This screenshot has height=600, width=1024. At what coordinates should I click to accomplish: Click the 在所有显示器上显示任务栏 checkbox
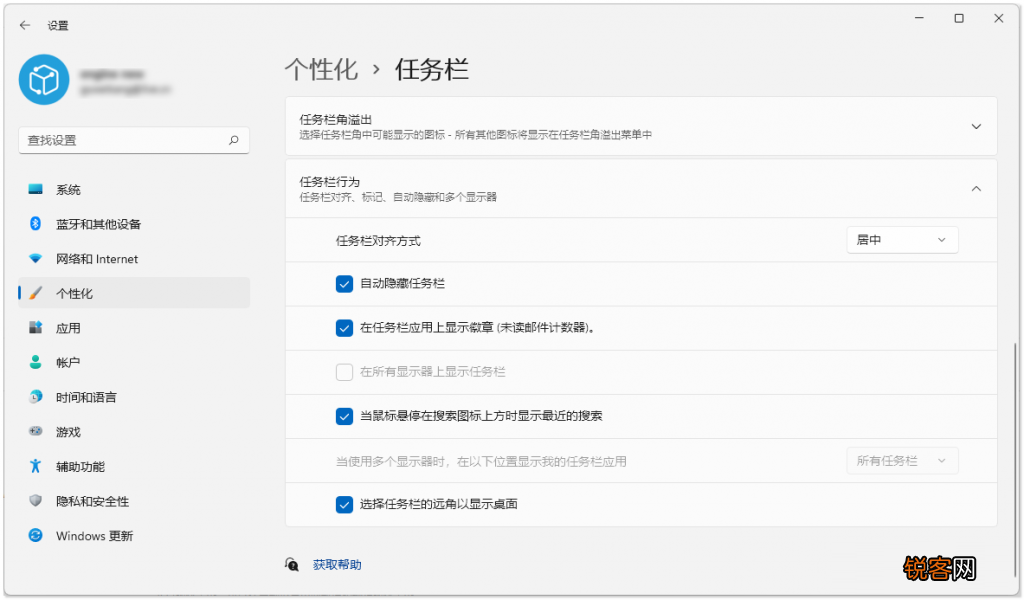pos(344,372)
